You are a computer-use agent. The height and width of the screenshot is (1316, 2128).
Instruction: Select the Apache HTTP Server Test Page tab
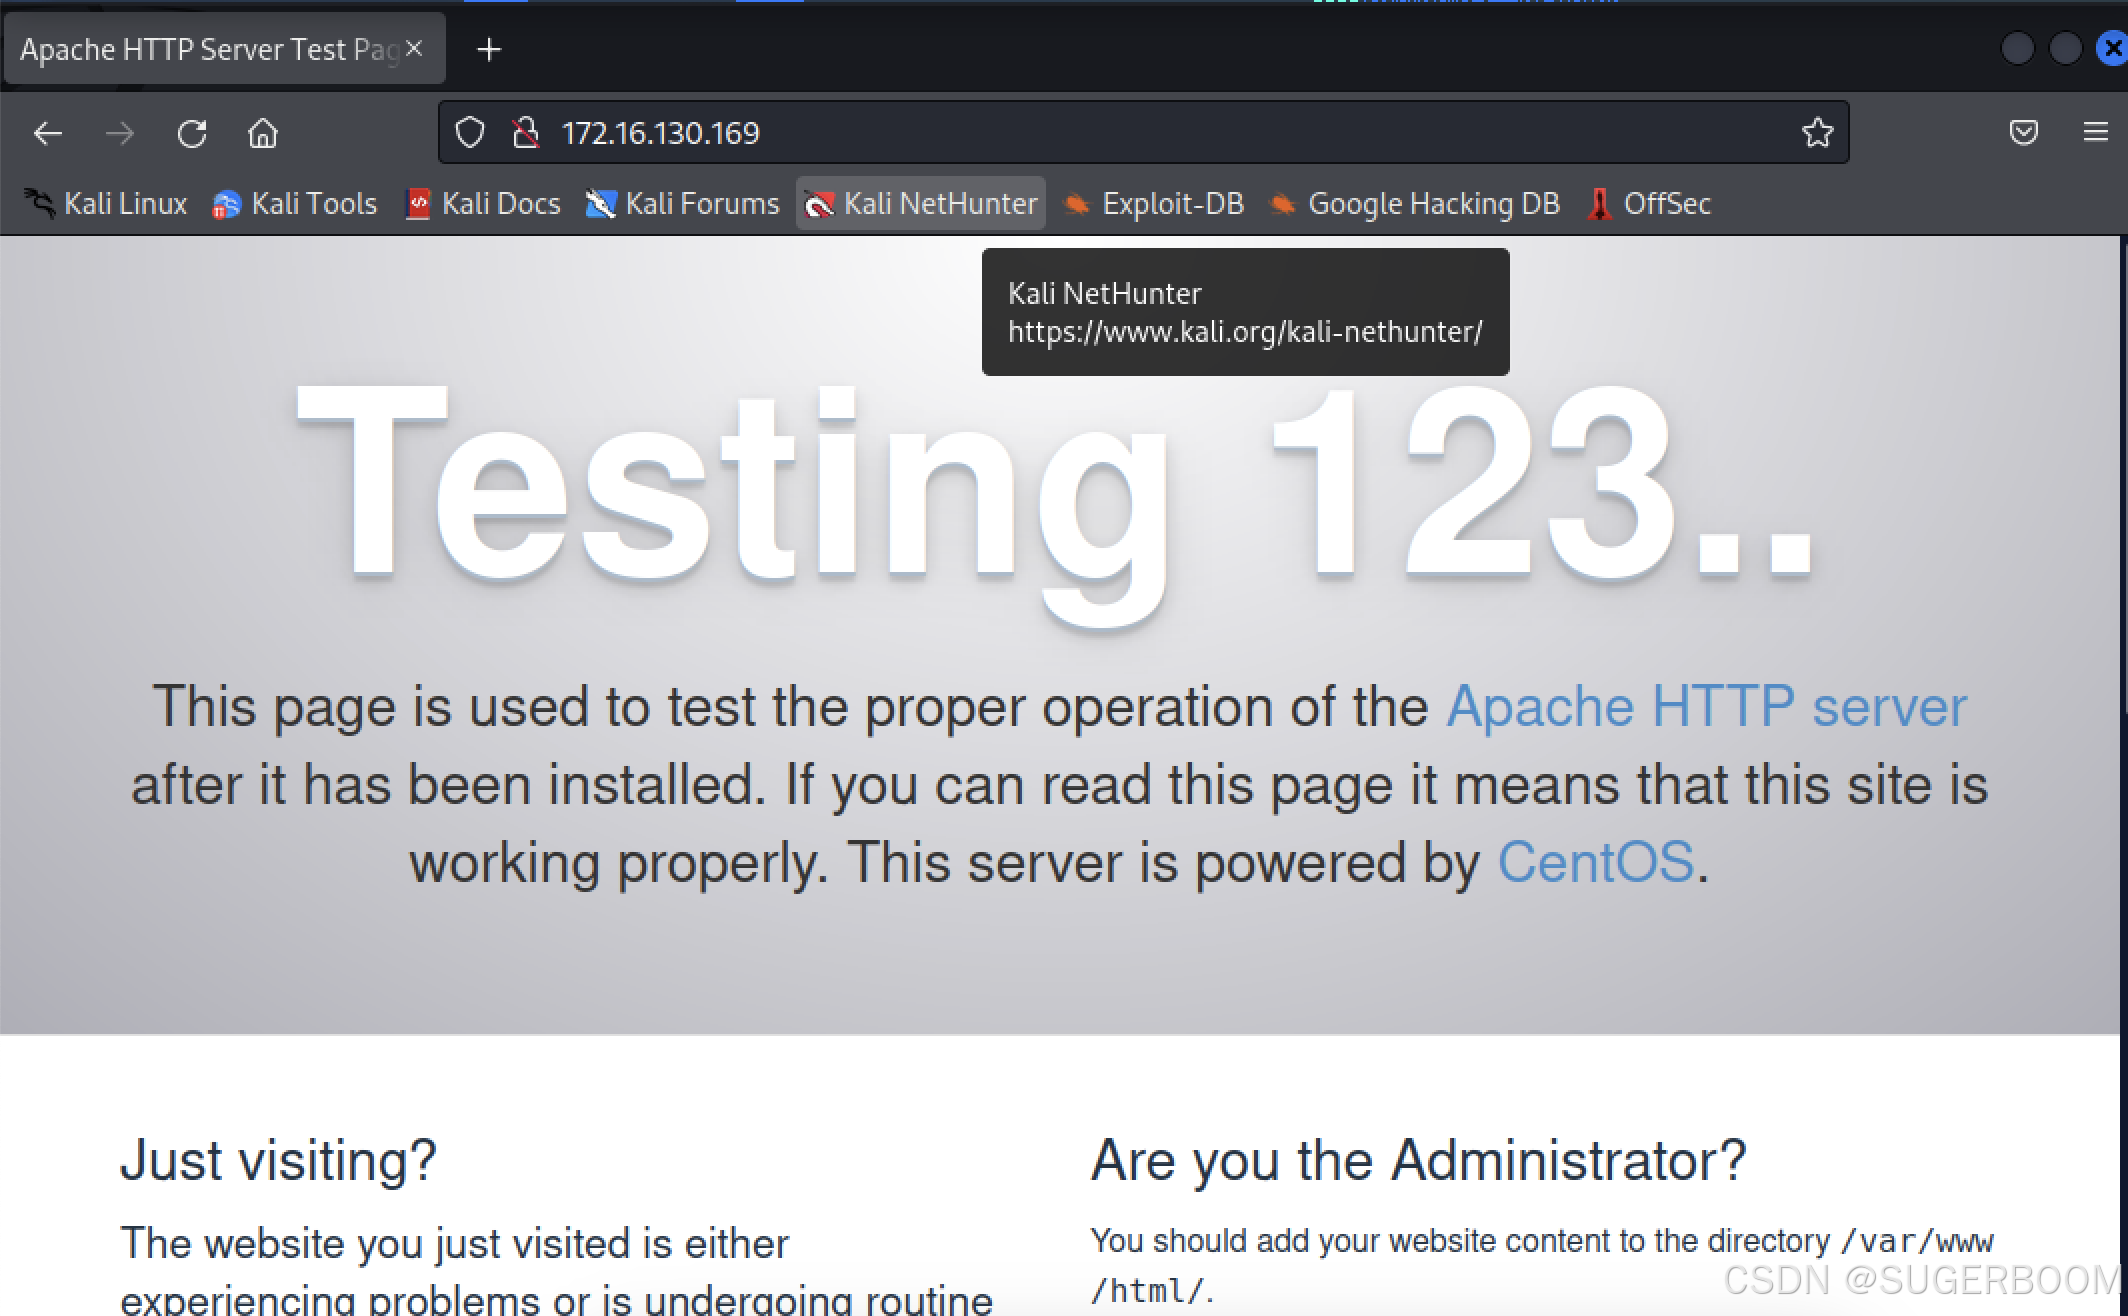[224, 49]
